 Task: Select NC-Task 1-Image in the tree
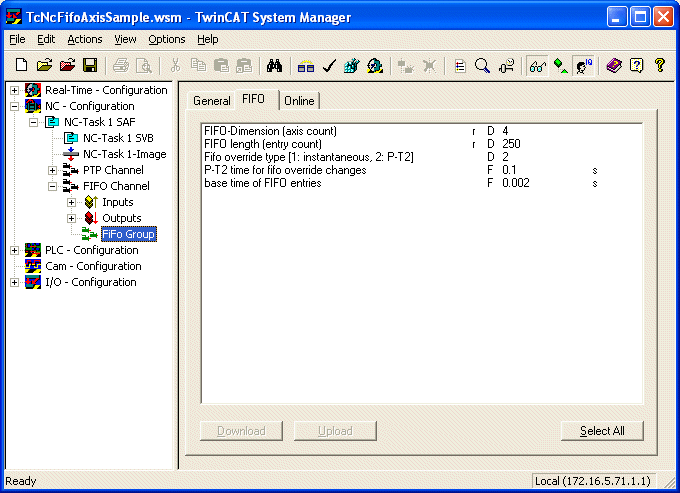pyautogui.click(x=124, y=154)
